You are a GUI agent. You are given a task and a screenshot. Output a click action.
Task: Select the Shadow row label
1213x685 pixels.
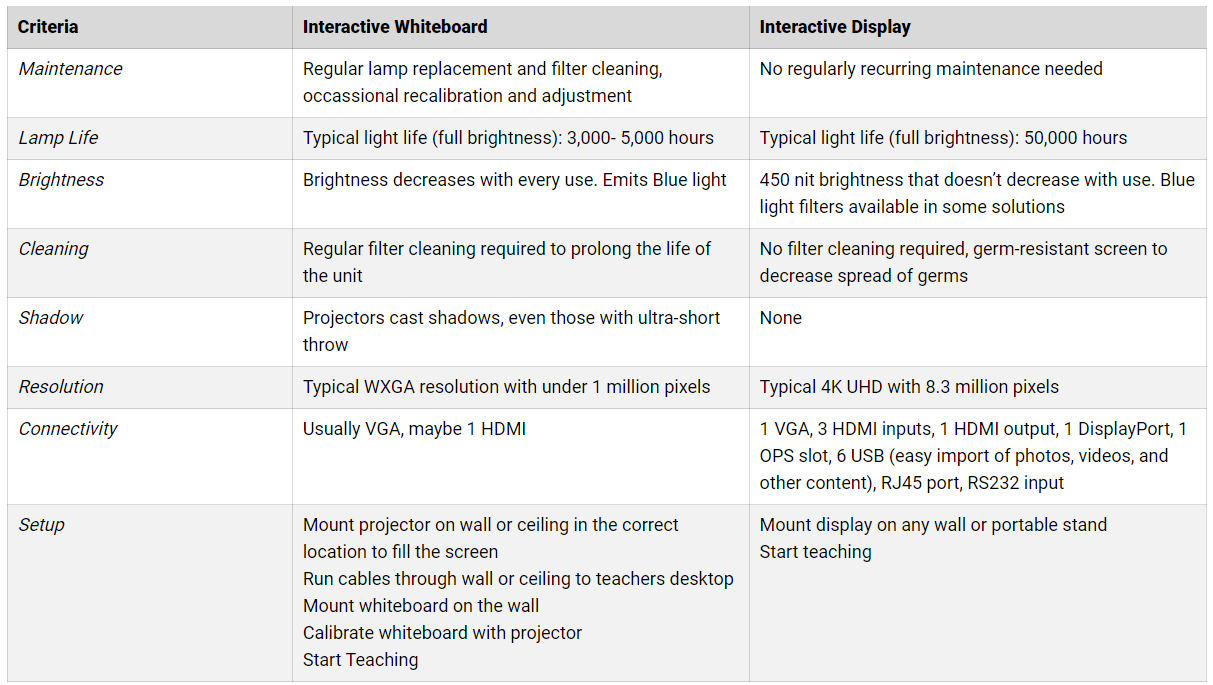(x=50, y=318)
